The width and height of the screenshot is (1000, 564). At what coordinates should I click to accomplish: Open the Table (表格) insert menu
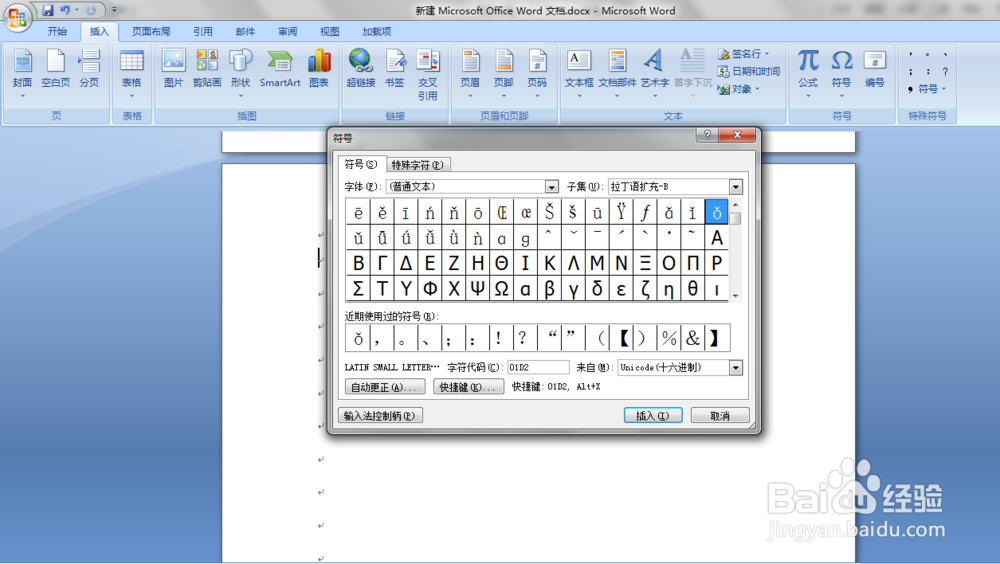[131, 73]
